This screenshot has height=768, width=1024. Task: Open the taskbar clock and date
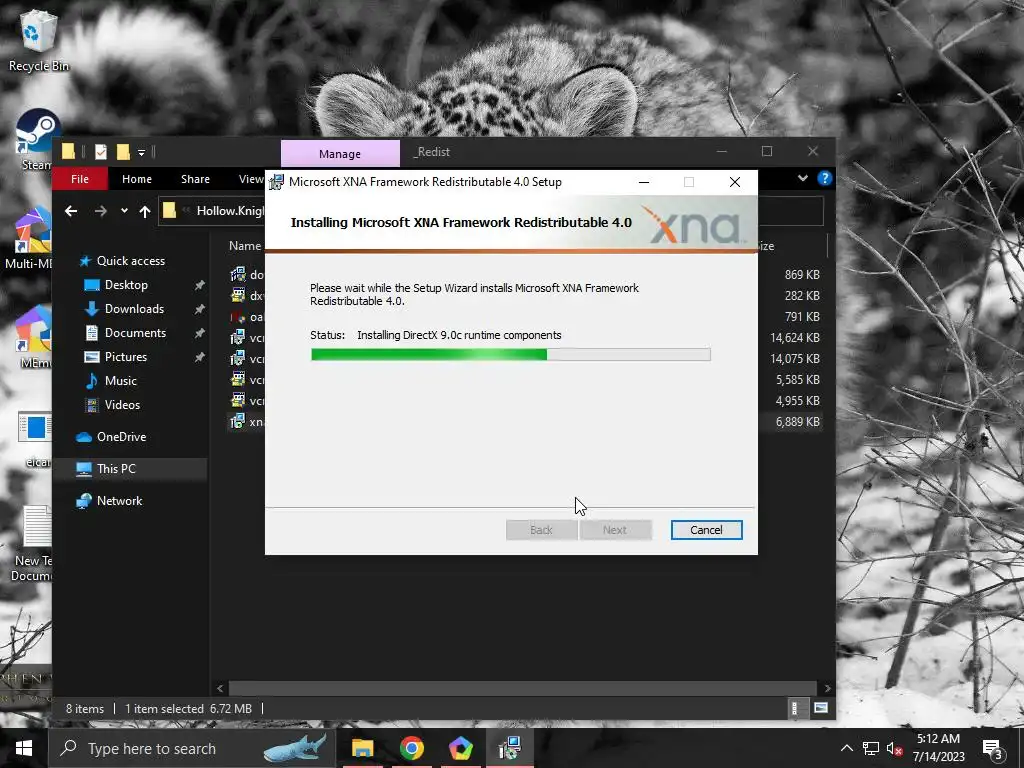pos(938,748)
